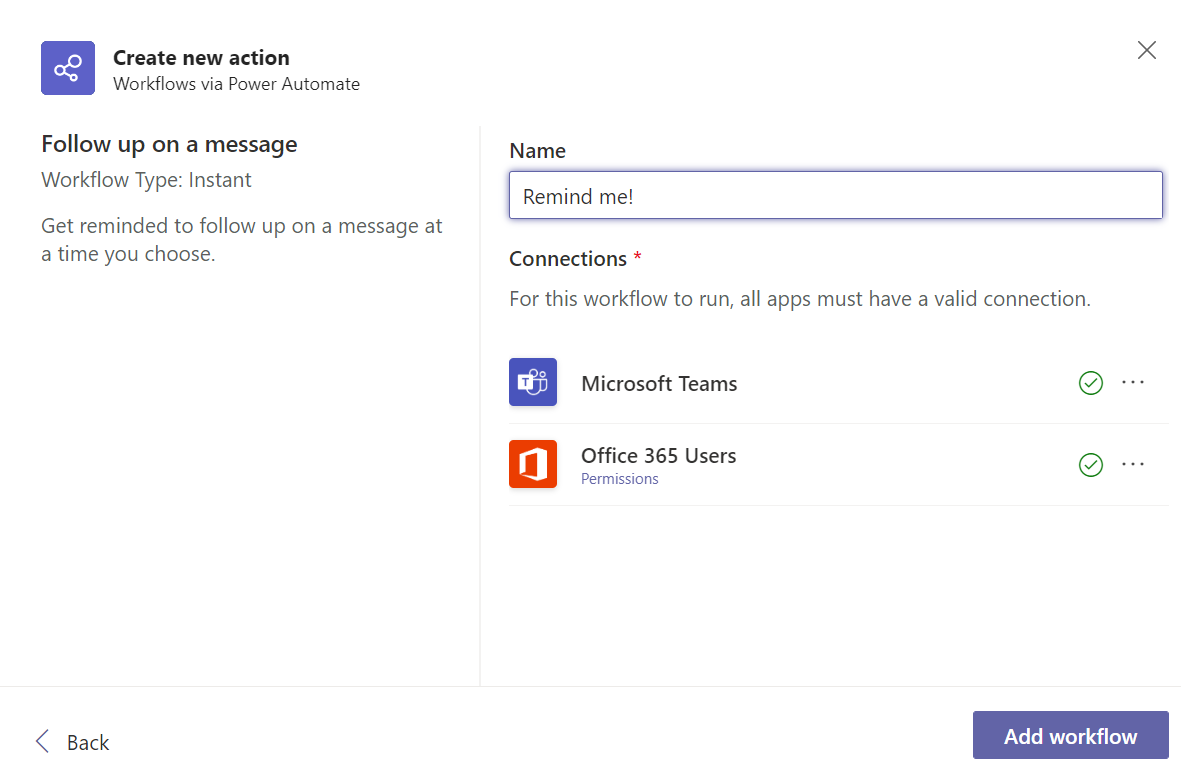Click the Add workflow button
The image size is (1181, 780).
[x=1070, y=735]
